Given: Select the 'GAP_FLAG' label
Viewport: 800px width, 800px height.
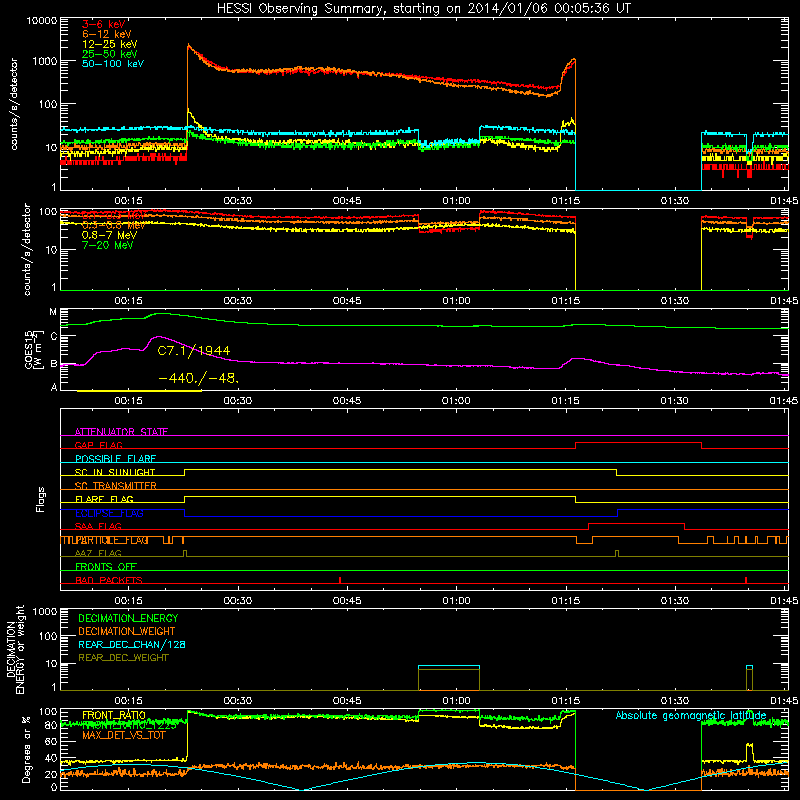Looking at the screenshot, I should [x=98, y=445].
